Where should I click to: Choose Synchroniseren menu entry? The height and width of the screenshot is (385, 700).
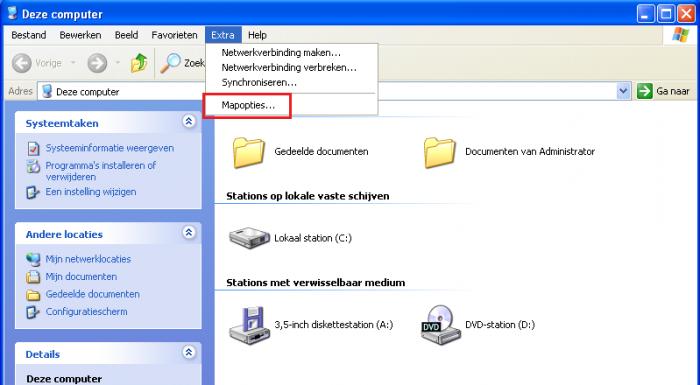click(292, 83)
